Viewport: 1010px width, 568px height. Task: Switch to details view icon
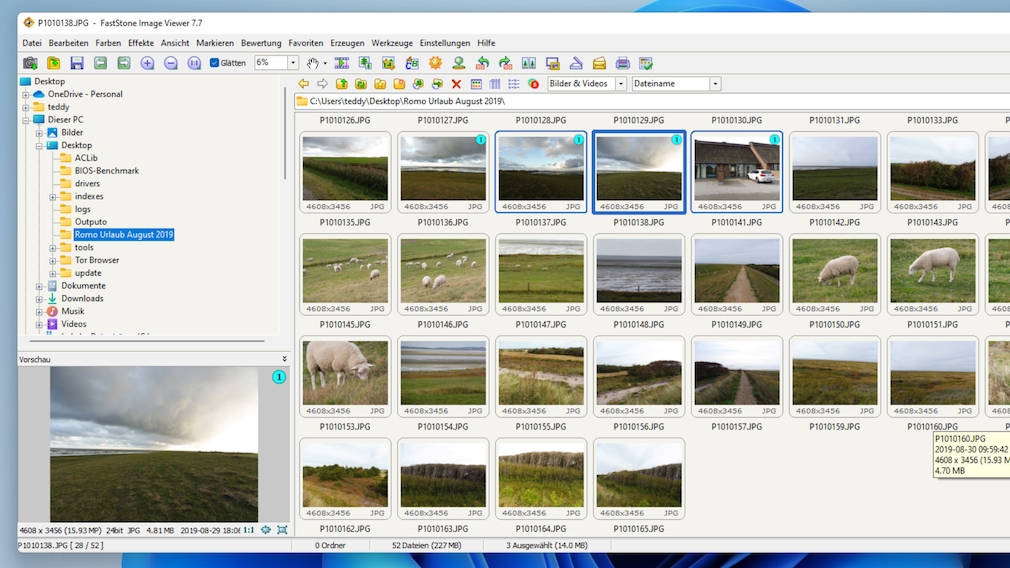495,84
